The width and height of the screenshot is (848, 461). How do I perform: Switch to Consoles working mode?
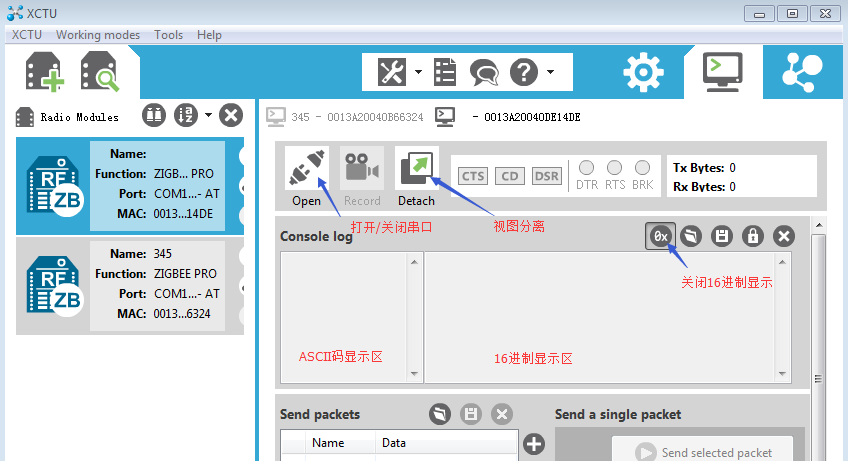point(723,72)
